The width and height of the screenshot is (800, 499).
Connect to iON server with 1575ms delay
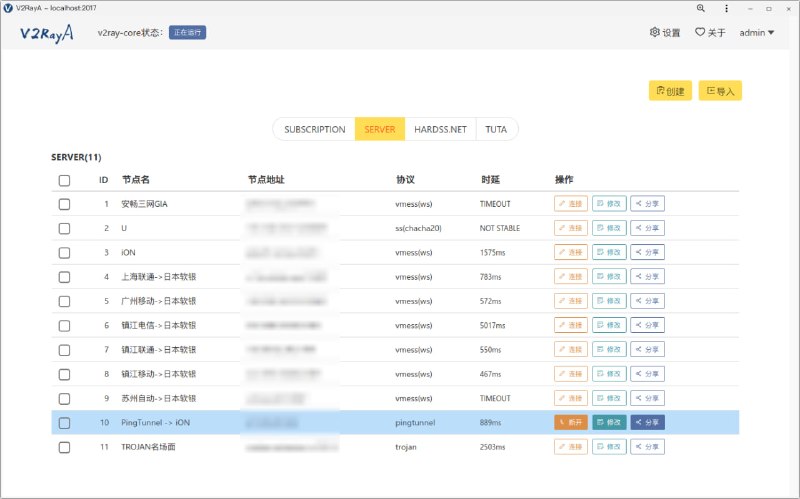click(x=571, y=252)
